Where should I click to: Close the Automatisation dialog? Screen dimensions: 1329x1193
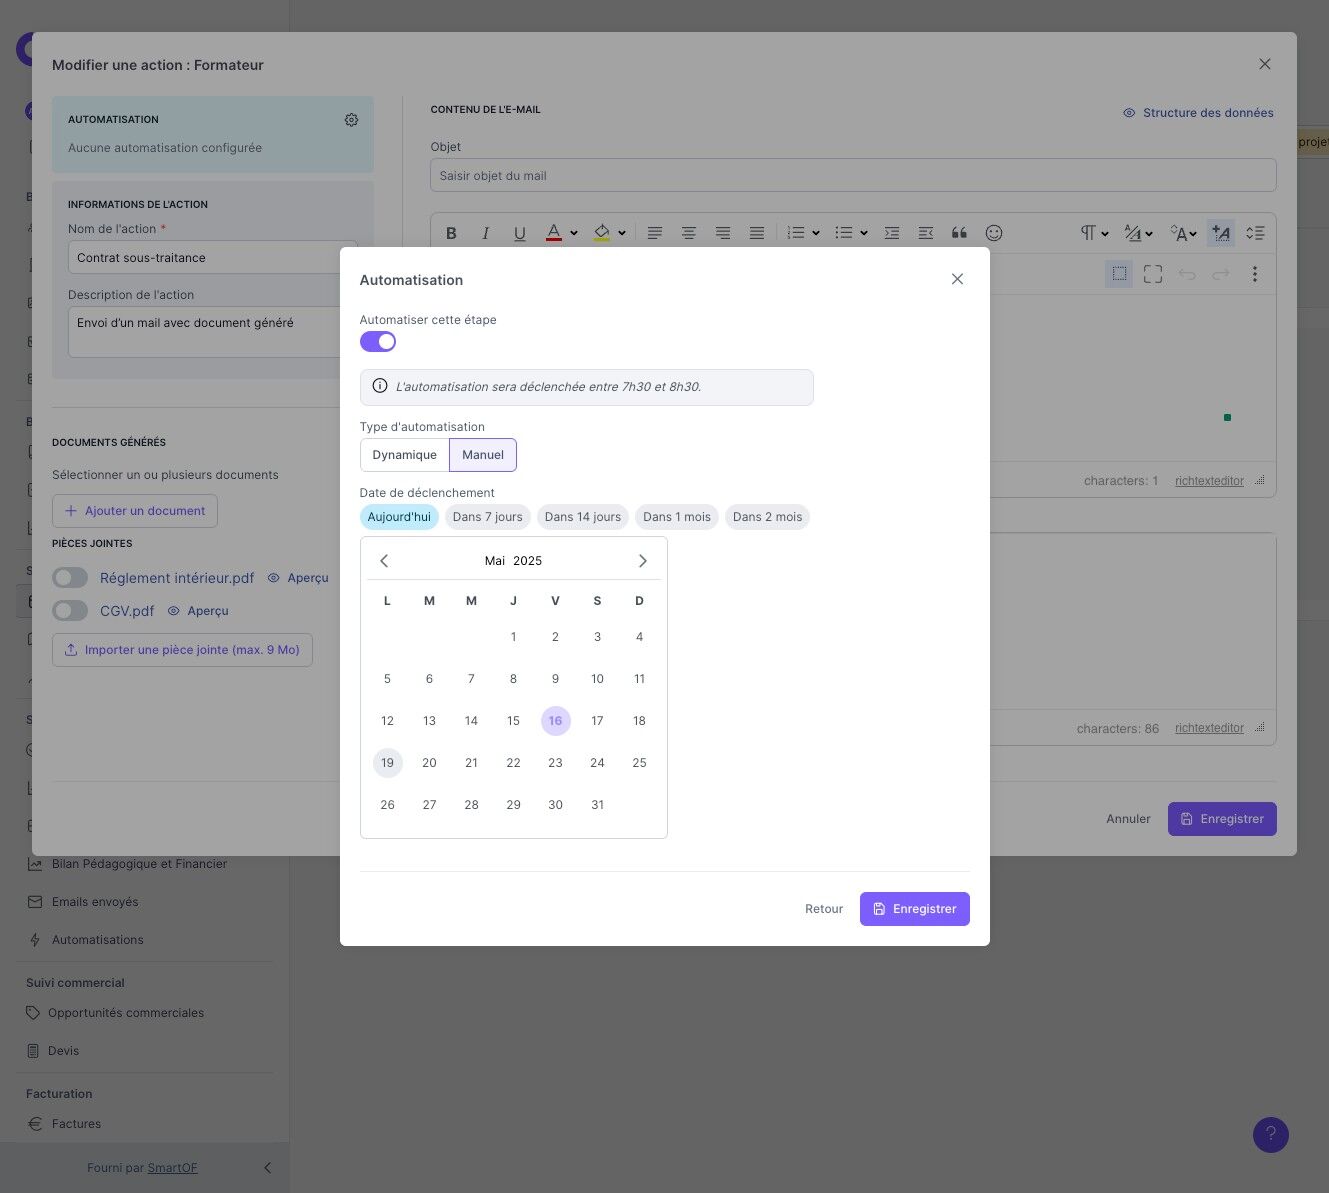tap(957, 279)
